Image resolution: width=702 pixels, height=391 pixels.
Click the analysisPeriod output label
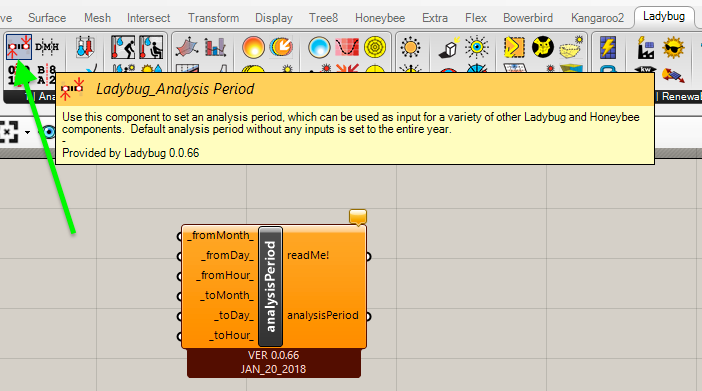click(x=323, y=315)
